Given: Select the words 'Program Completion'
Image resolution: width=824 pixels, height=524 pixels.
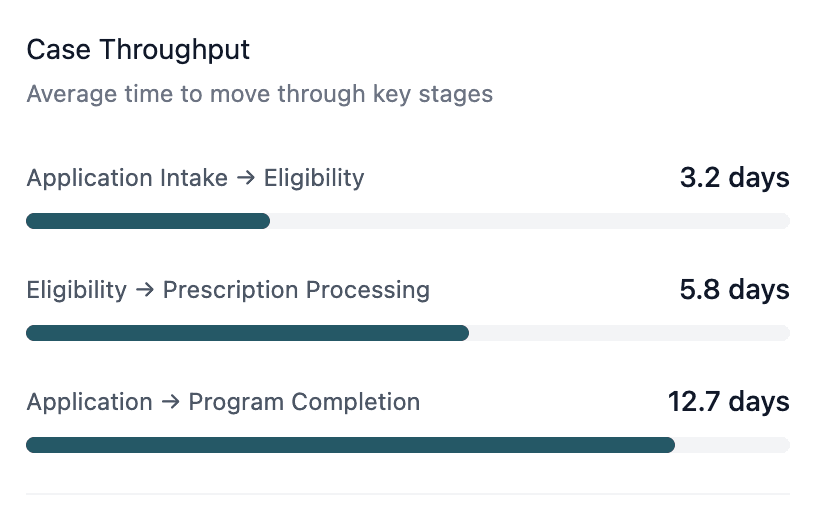Looking at the screenshot, I should [304, 403].
